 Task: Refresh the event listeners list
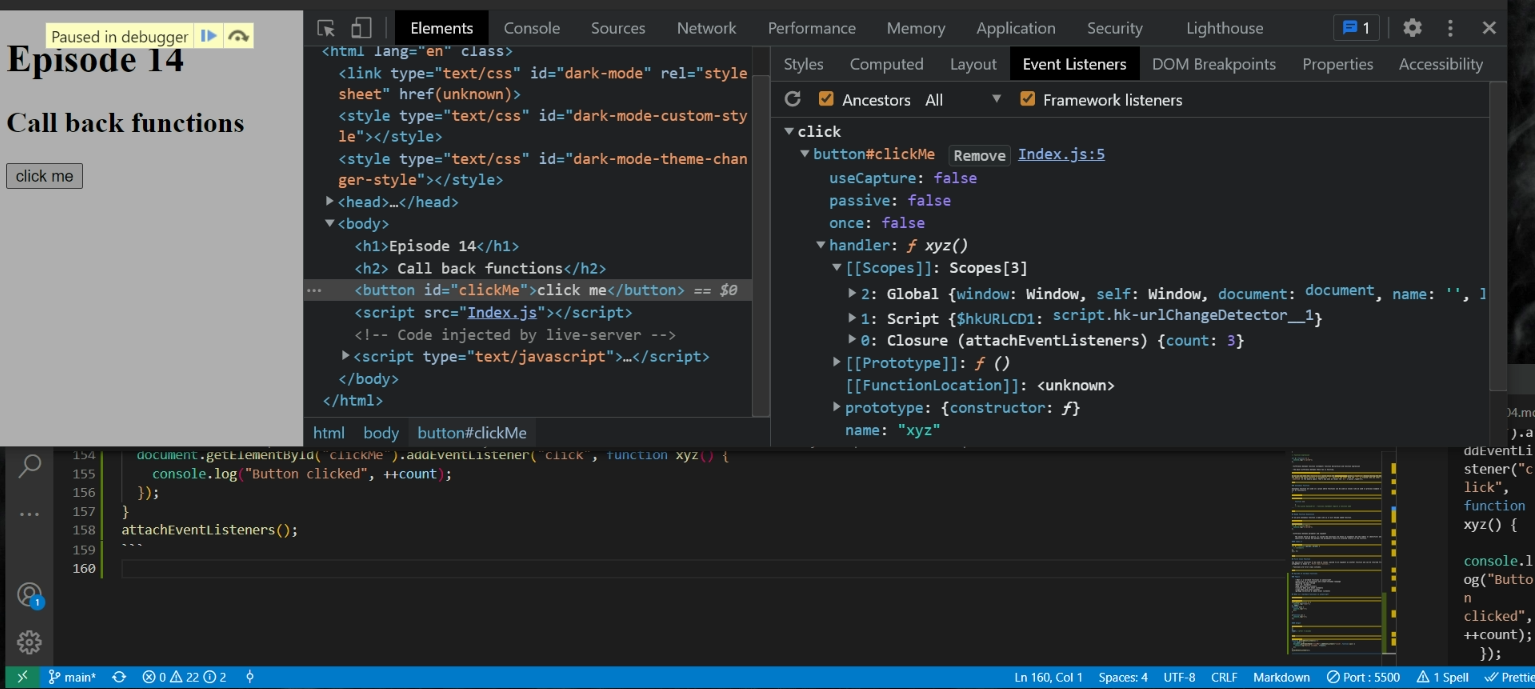[x=793, y=99]
